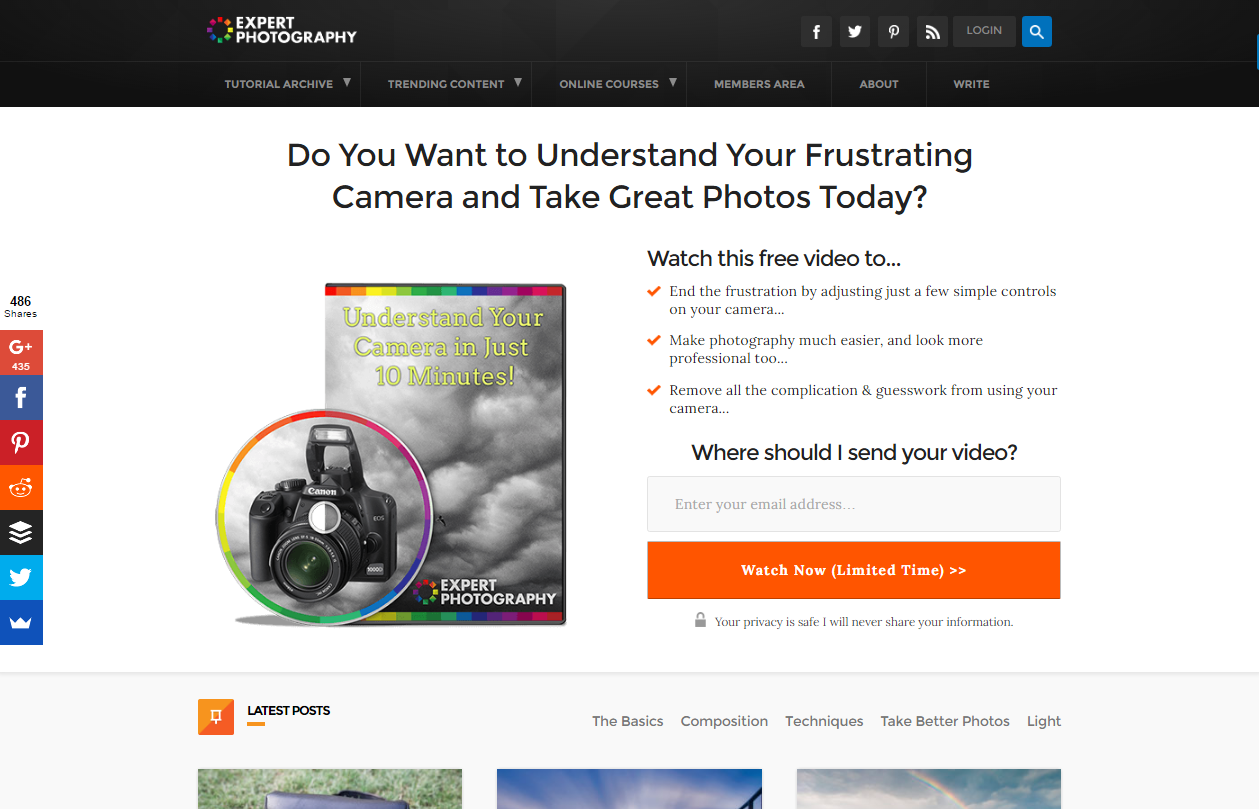Filter latest posts by The Basics
The width and height of the screenshot is (1259, 809).
628,721
